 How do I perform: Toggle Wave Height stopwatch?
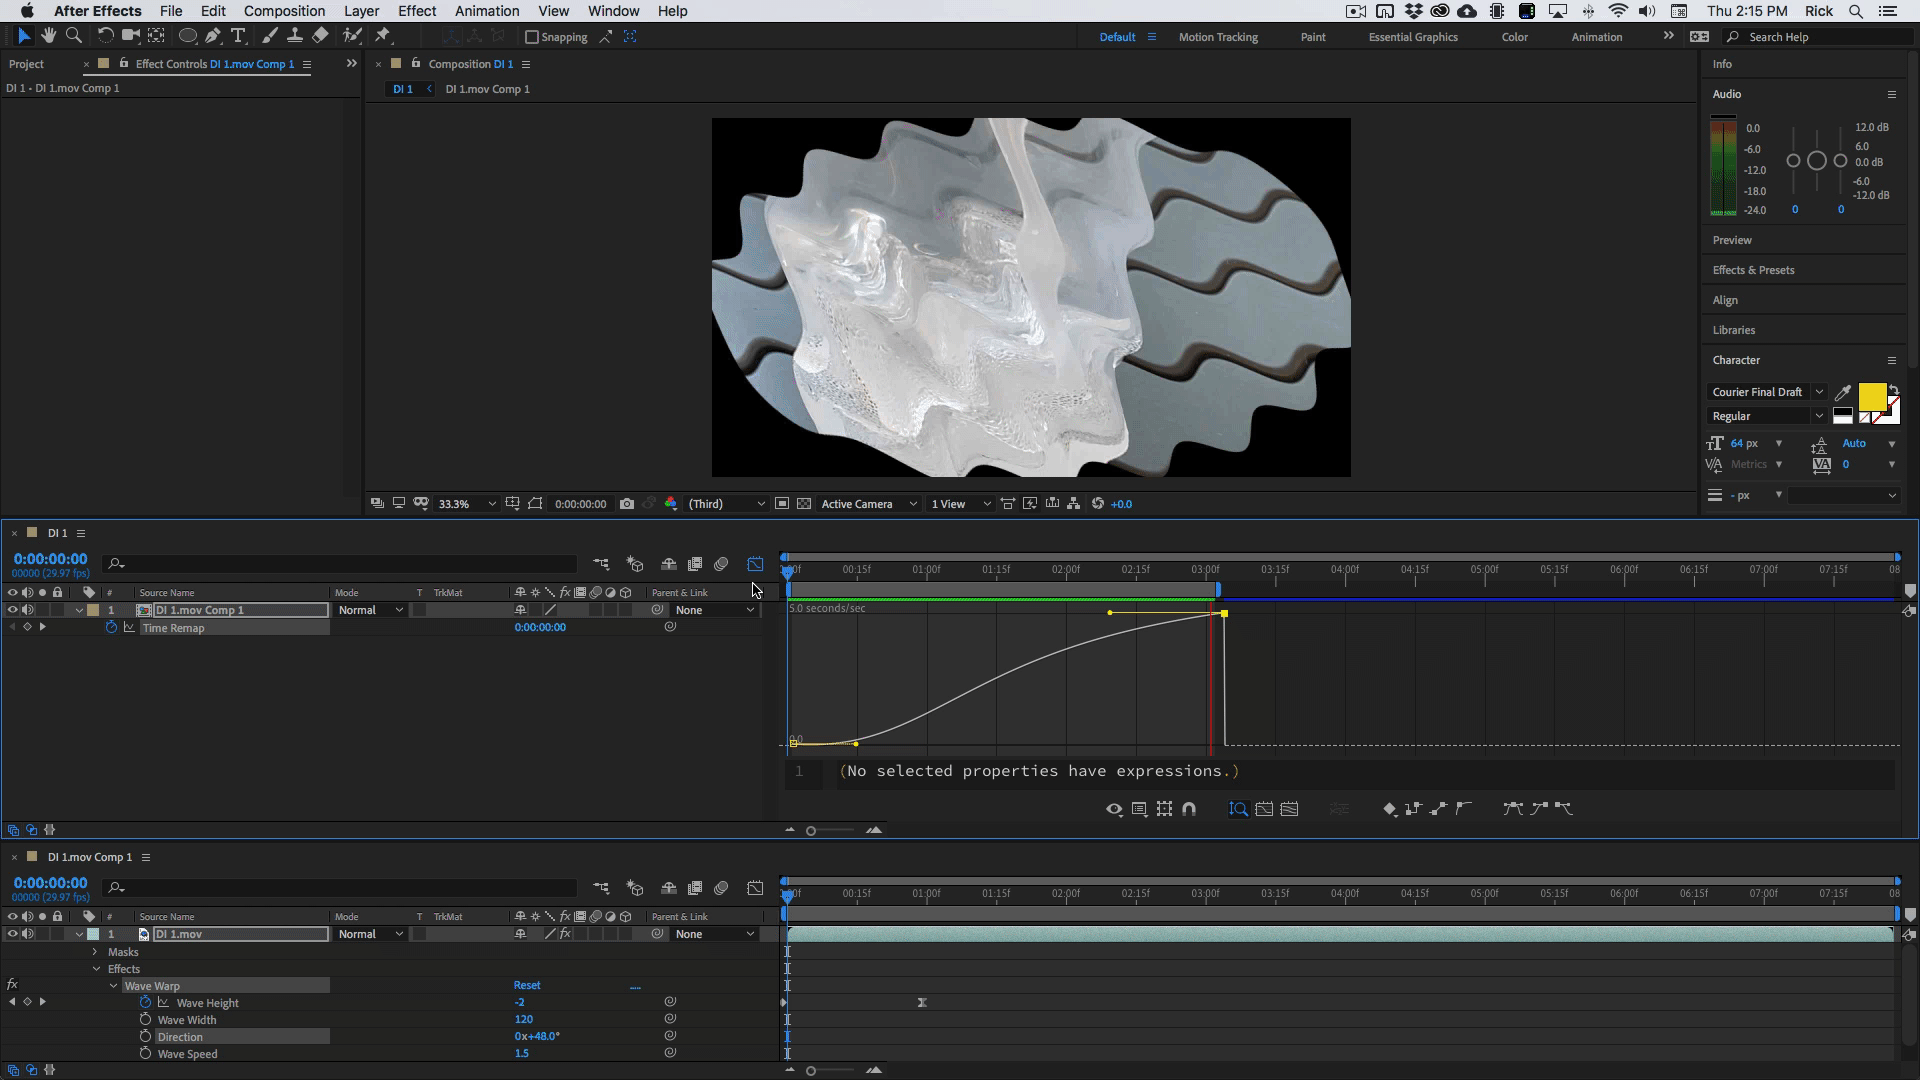tap(146, 1003)
